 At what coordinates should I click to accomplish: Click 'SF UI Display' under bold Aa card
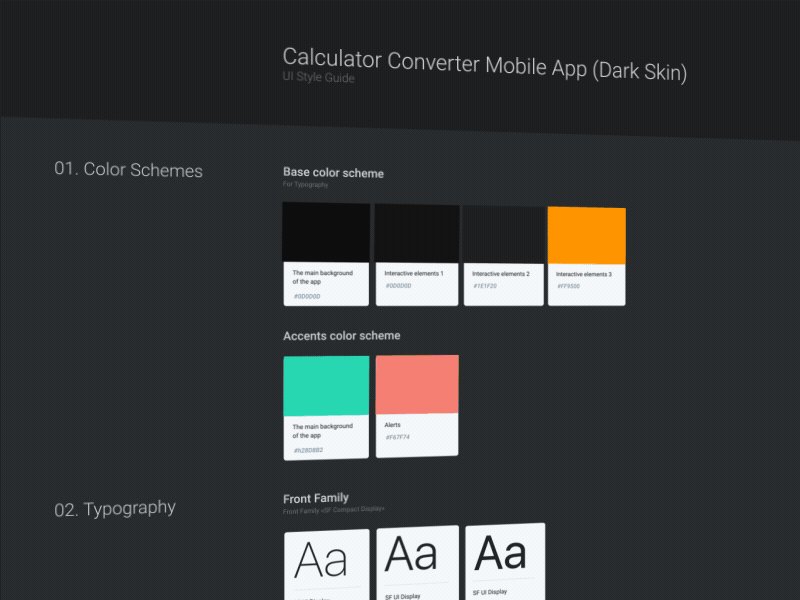click(x=490, y=592)
